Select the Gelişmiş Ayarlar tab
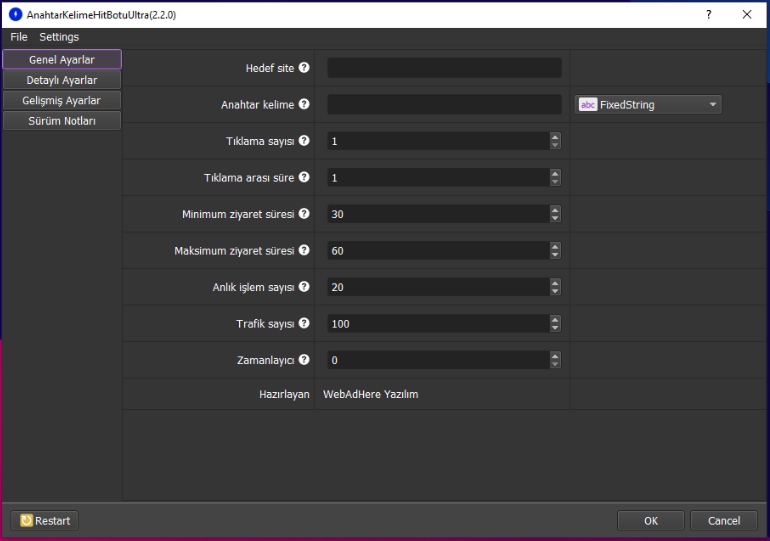 62,100
